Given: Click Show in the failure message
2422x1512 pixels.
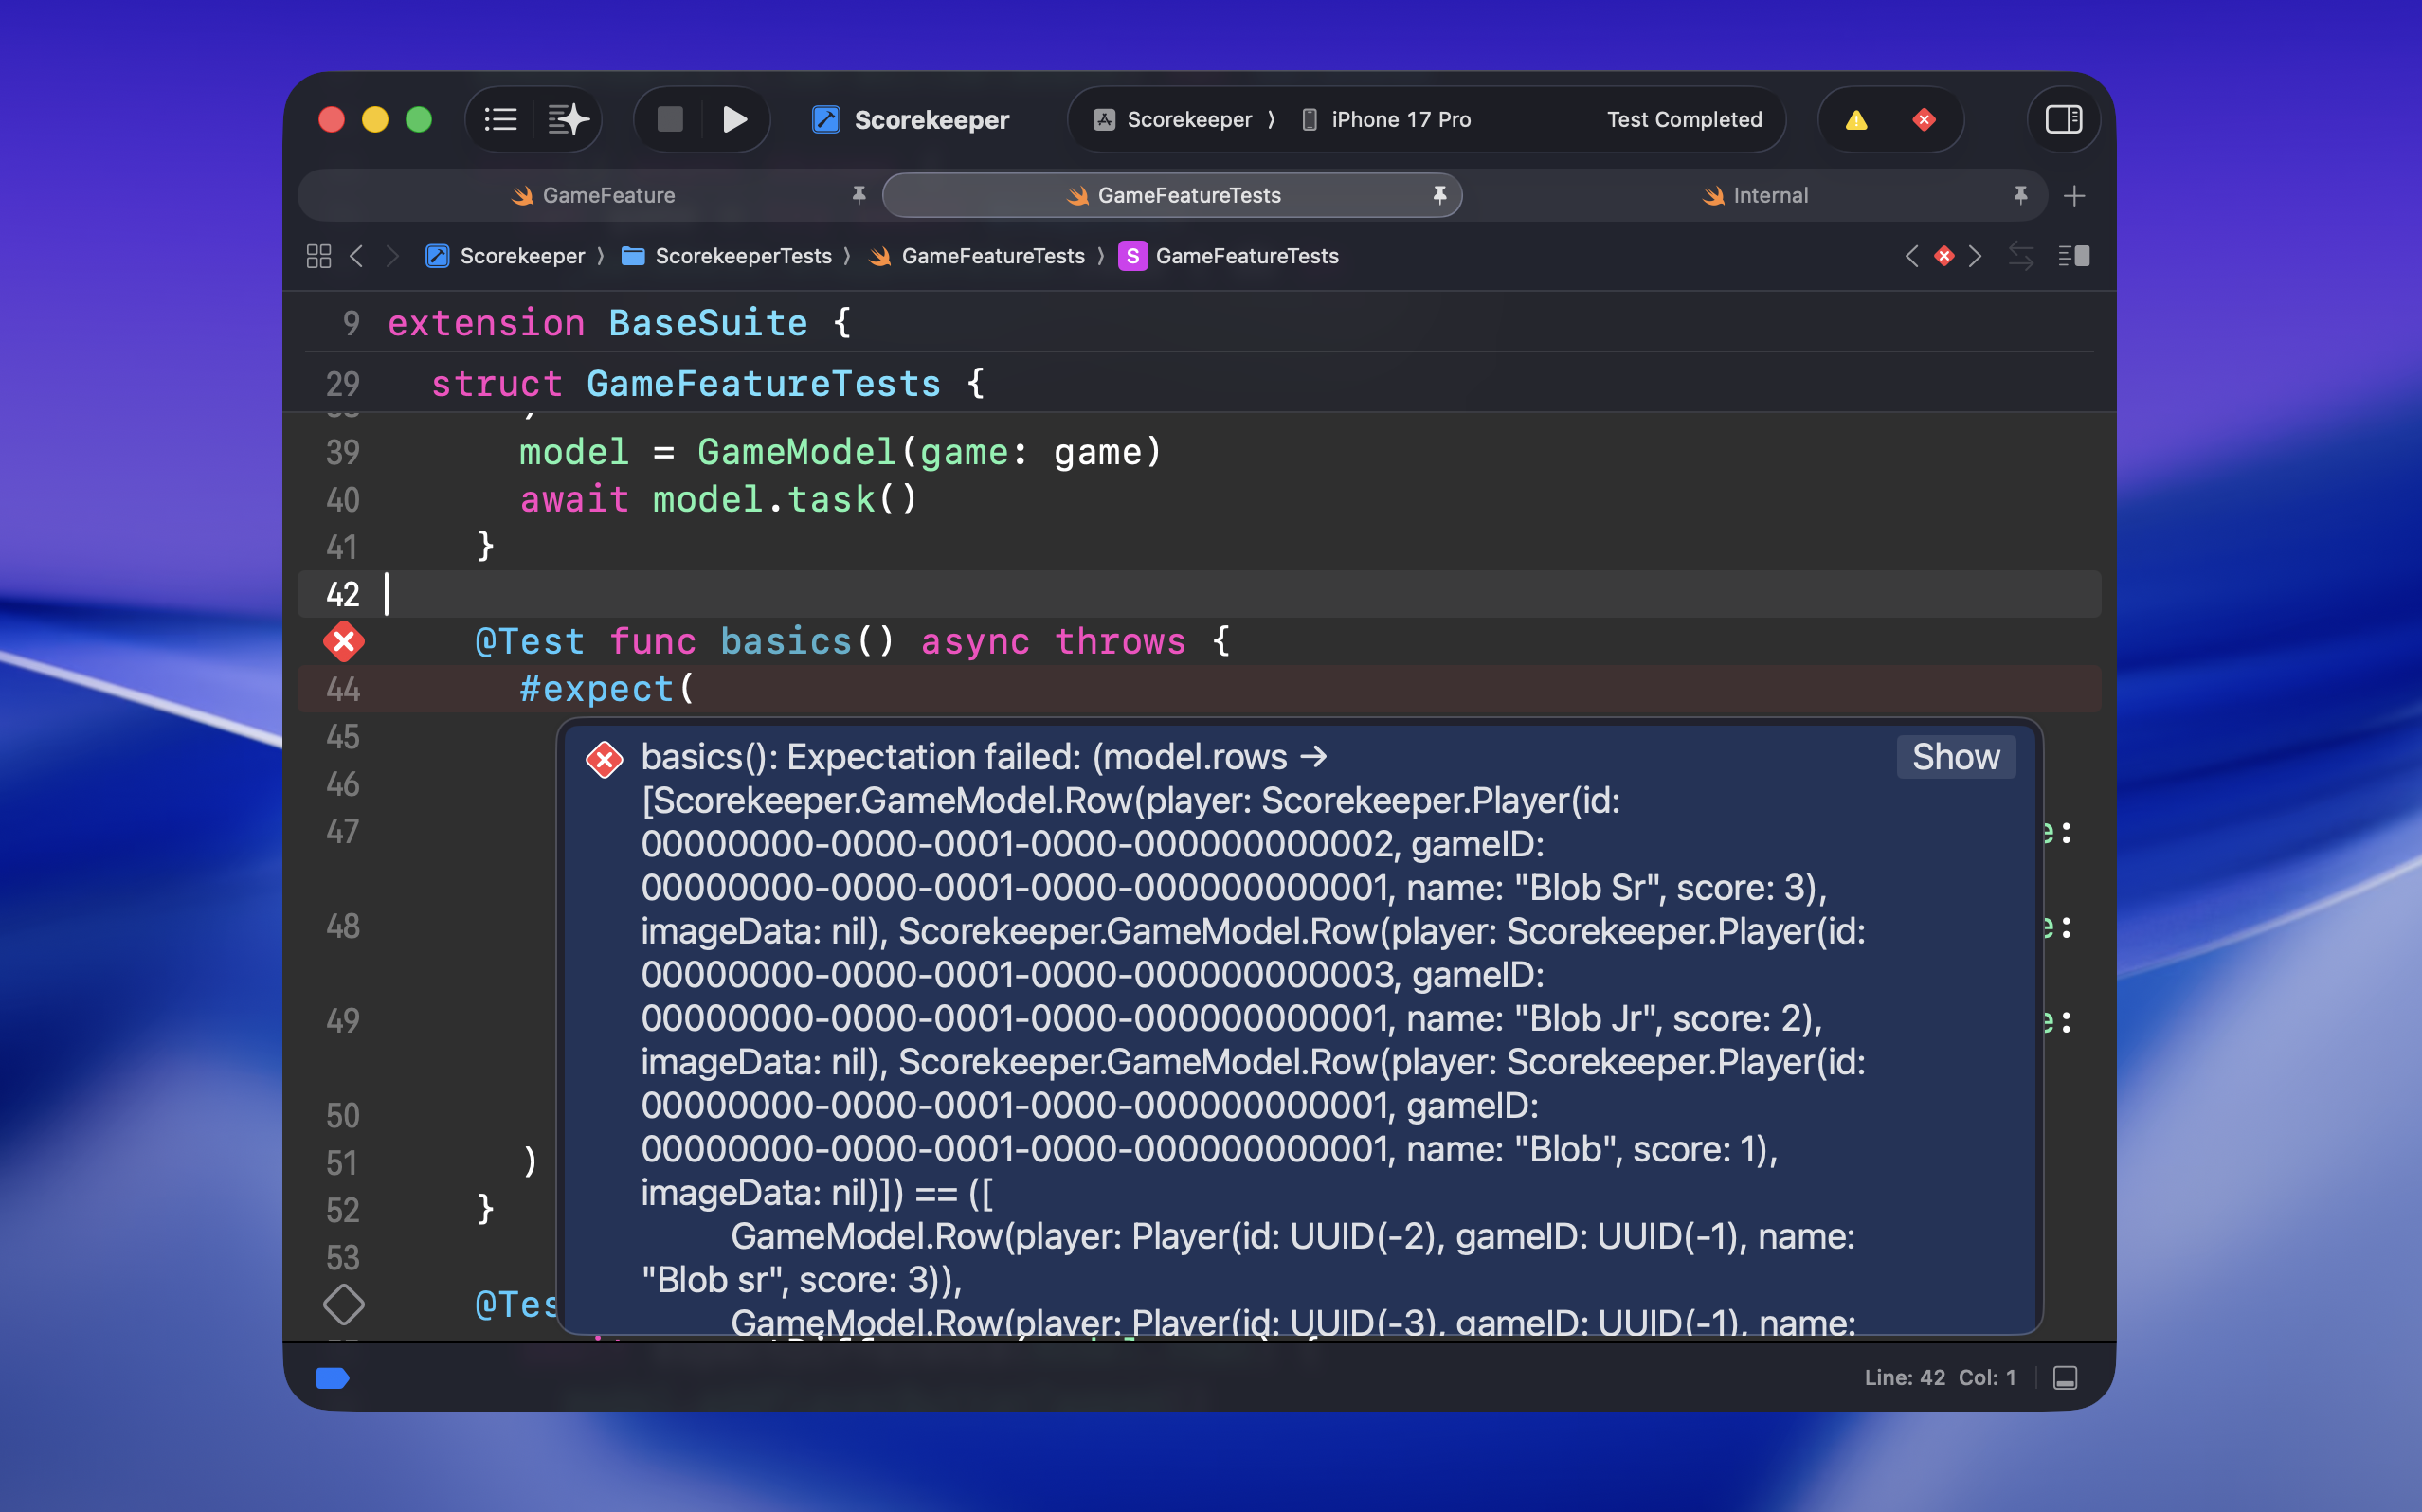Looking at the screenshot, I should click(x=1955, y=757).
